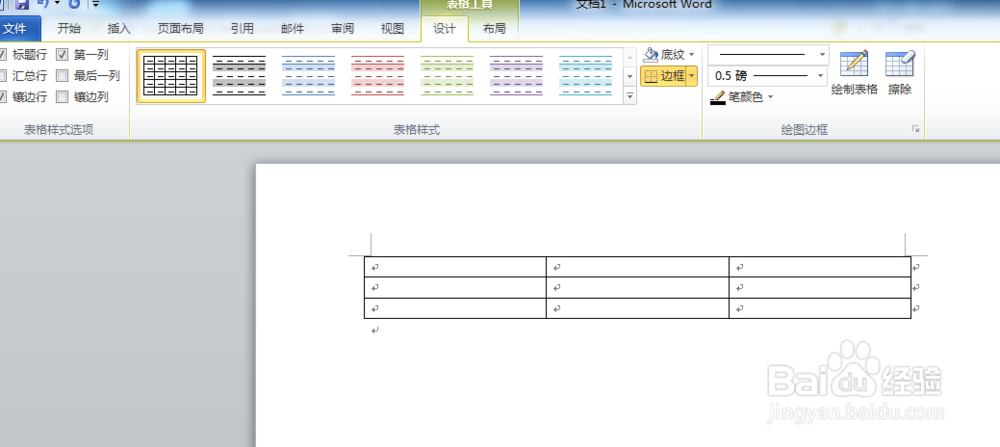This screenshot has height=447, width=1000.
Task: Activate the 擦除 eraser tool
Action: pyautogui.click(x=900, y=73)
